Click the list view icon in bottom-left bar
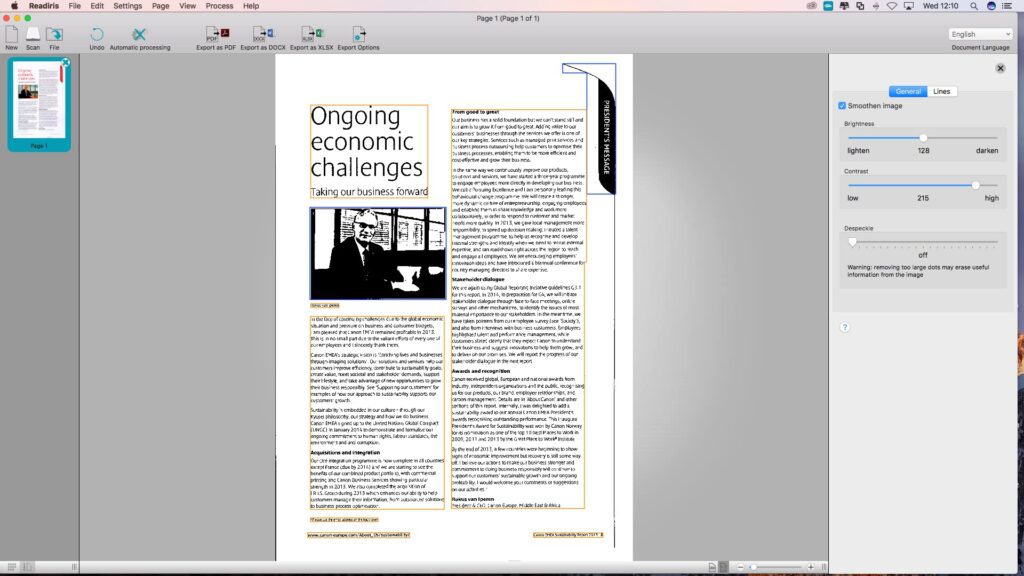The width and height of the screenshot is (1024, 576). click(12, 567)
